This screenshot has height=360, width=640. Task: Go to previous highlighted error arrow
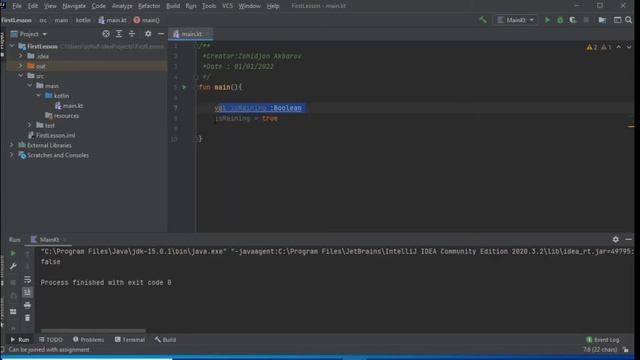tap(619, 47)
